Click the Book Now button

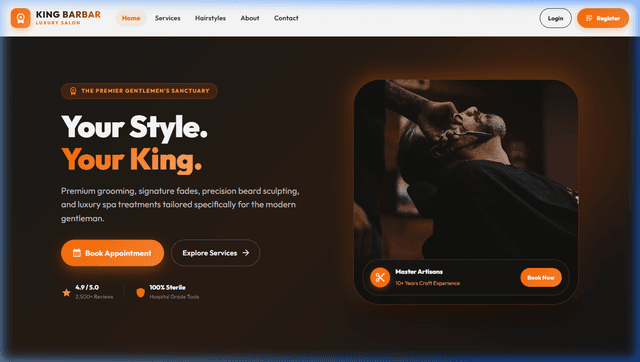[x=541, y=278]
